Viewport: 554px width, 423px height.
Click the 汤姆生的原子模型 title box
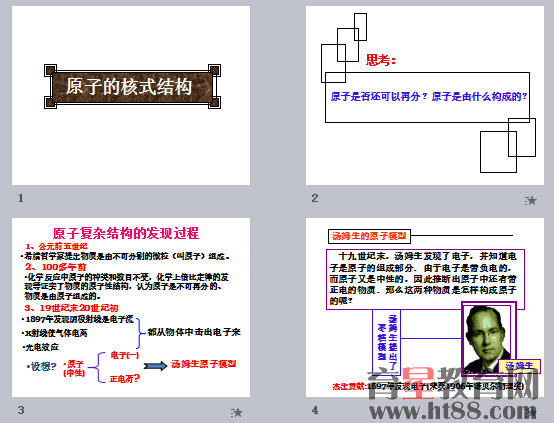[369, 236]
